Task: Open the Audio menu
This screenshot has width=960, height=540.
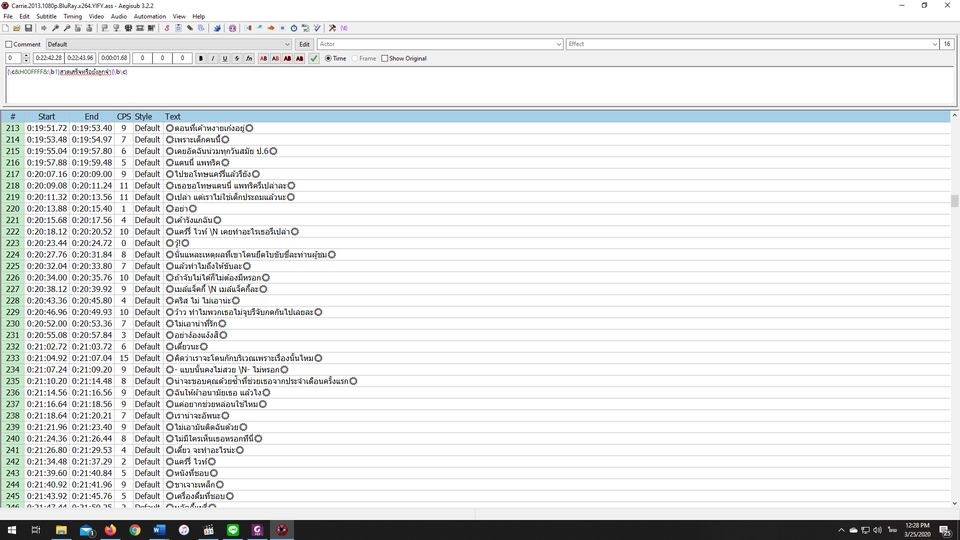Action: point(119,17)
